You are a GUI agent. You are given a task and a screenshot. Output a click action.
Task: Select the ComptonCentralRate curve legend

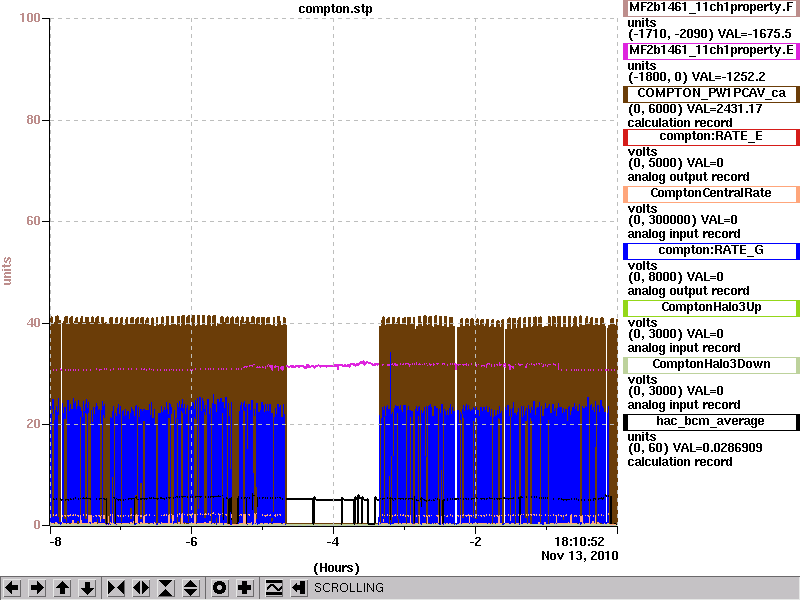pyautogui.click(x=711, y=193)
